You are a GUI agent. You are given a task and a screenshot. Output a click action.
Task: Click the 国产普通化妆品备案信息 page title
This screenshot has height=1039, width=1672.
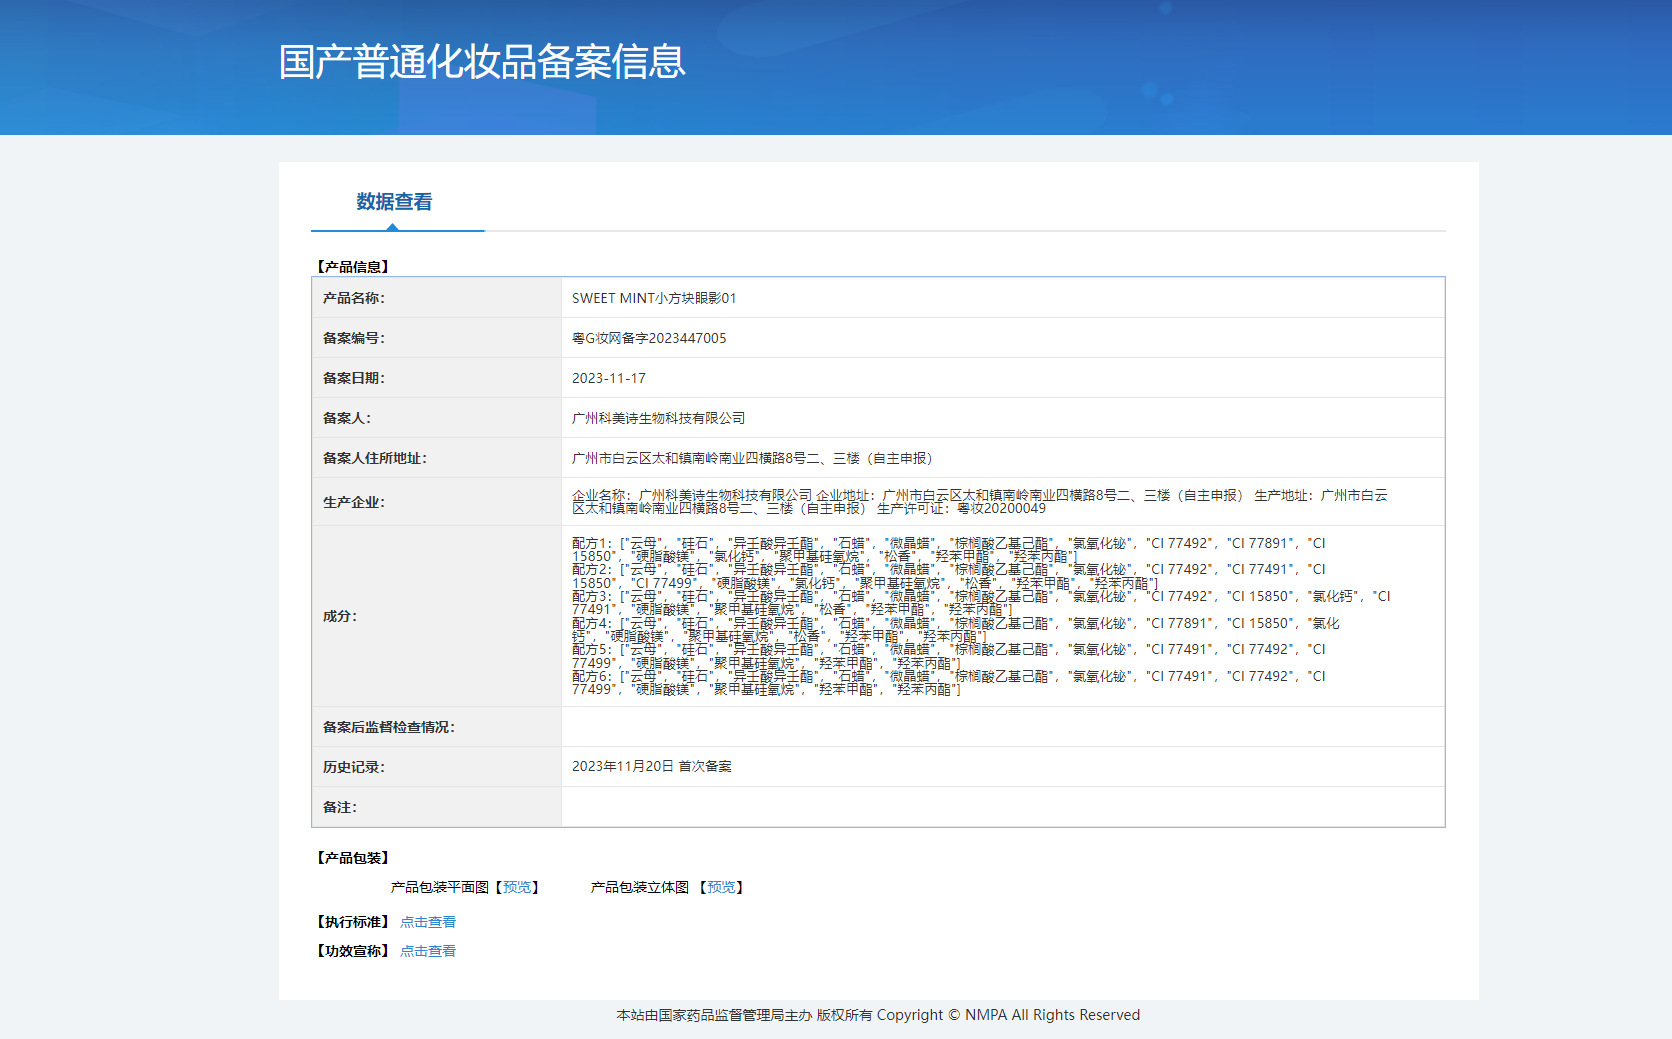[482, 62]
